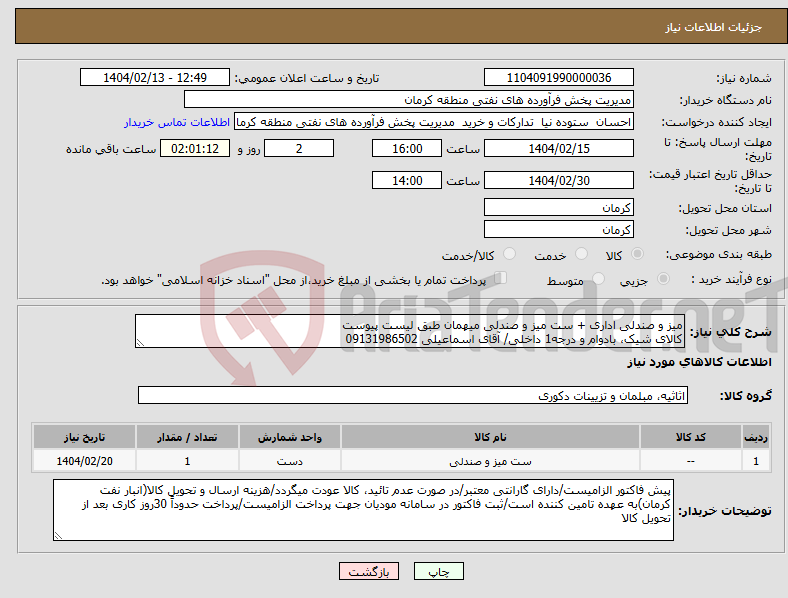Select the متوسط purchase type radio
This screenshot has width=788, height=598.
tap(598, 278)
